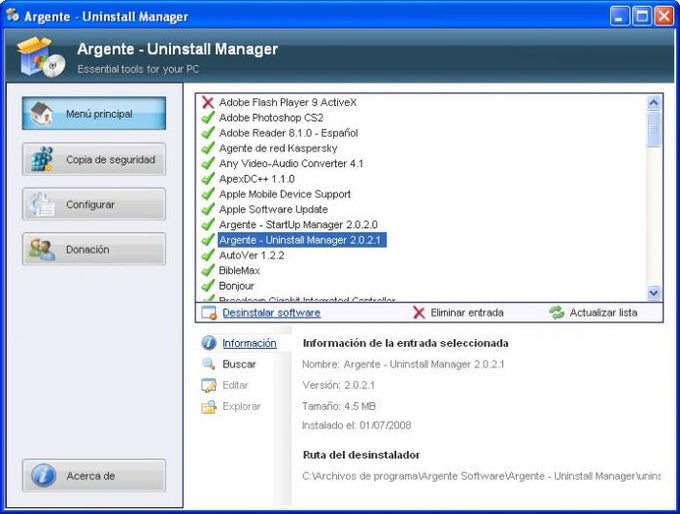Click the green refresh arrows beside Actualizar lista
This screenshot has width=680, height=514.
point(556,312)
